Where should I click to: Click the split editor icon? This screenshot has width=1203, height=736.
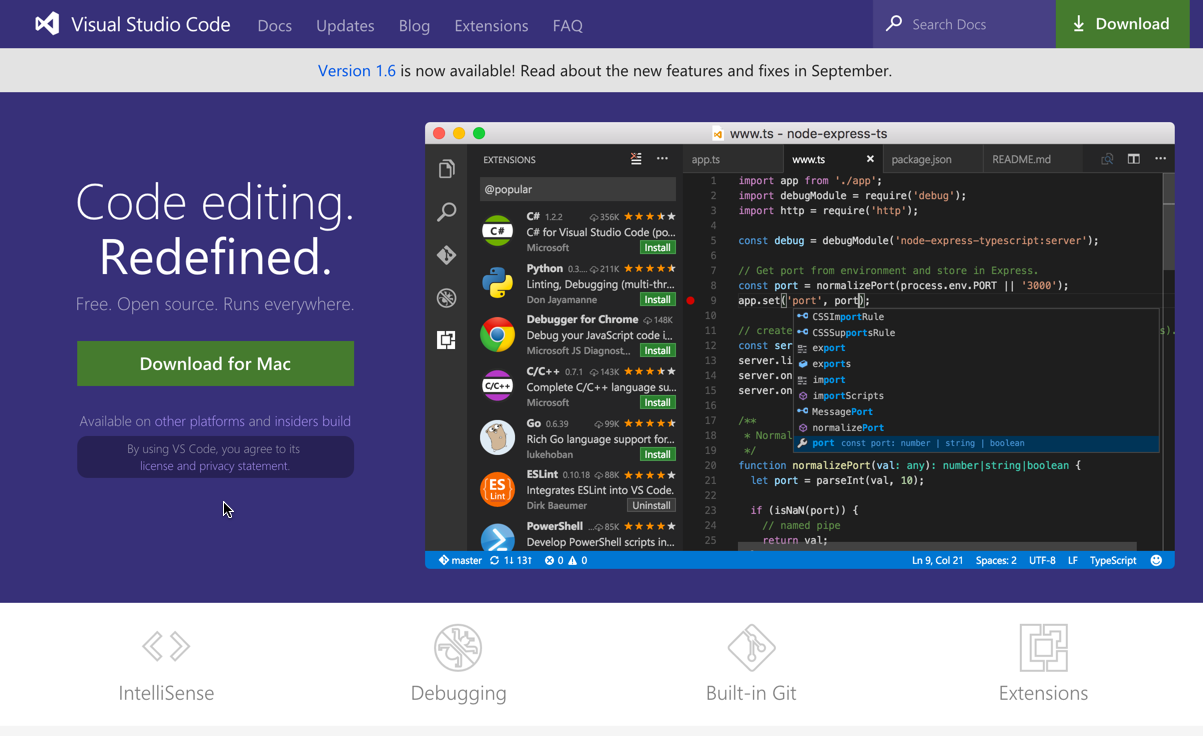[x=1133, y=159]
